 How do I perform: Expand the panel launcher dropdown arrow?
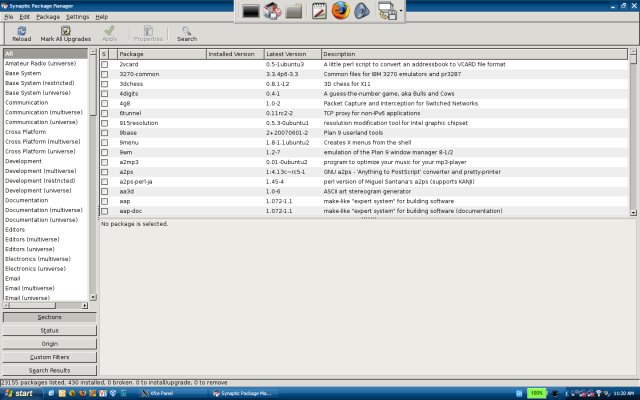pos(399,12)
